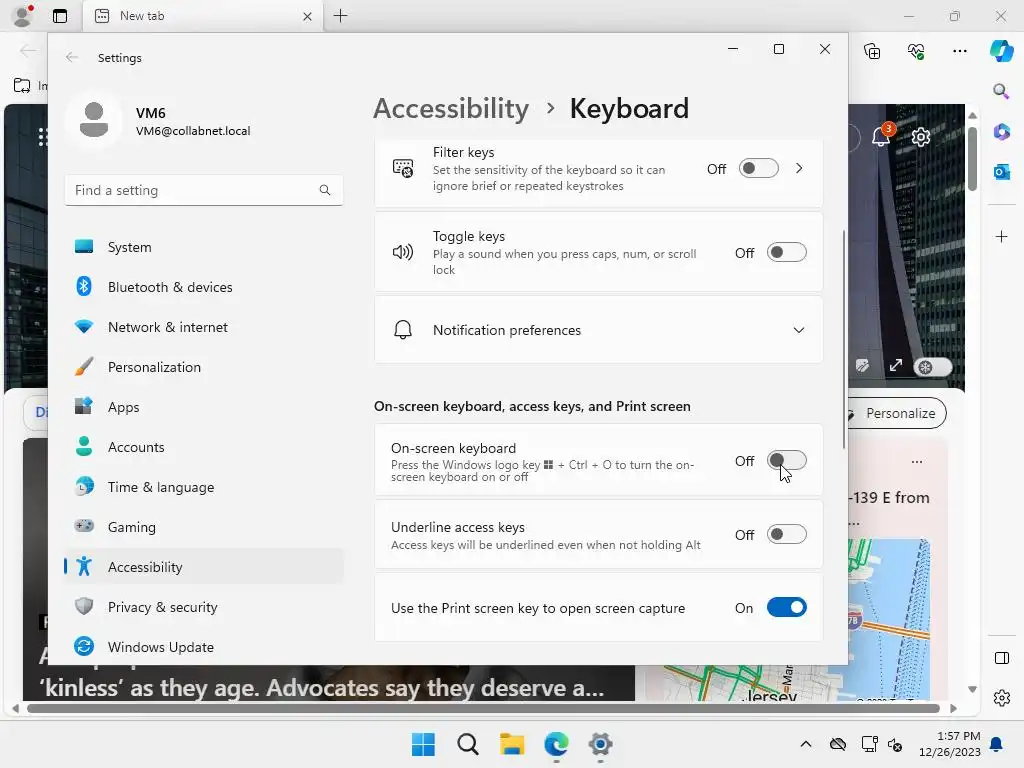Select Apps in settings sidebar
This screenshot has width=1024, height=768.
pos(204,407)
